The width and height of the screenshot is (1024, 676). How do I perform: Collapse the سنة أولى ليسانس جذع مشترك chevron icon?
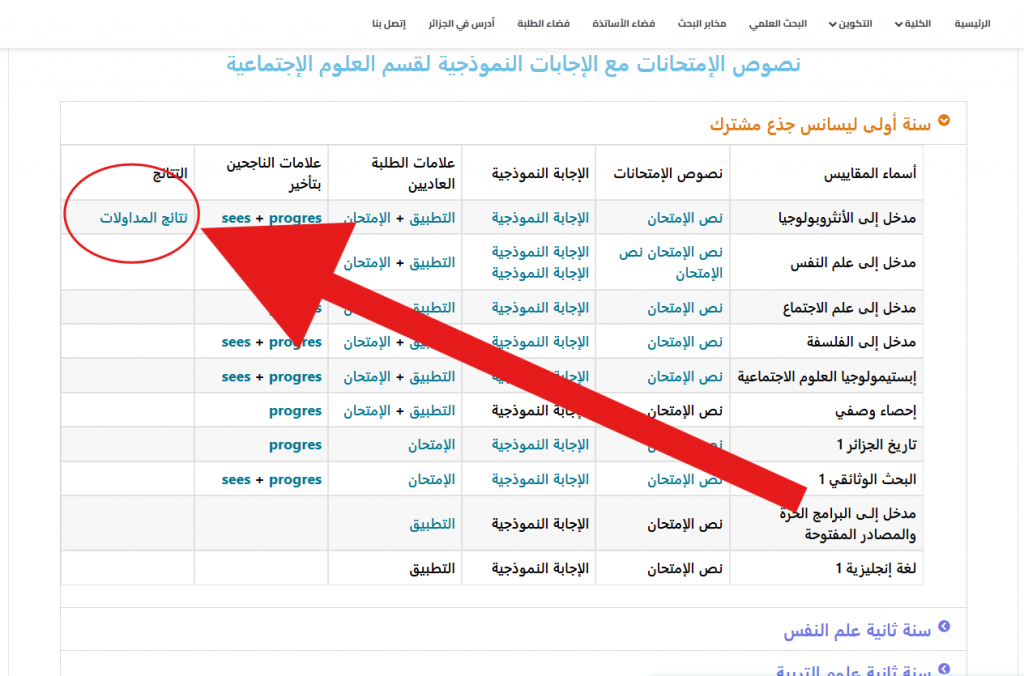944,121
